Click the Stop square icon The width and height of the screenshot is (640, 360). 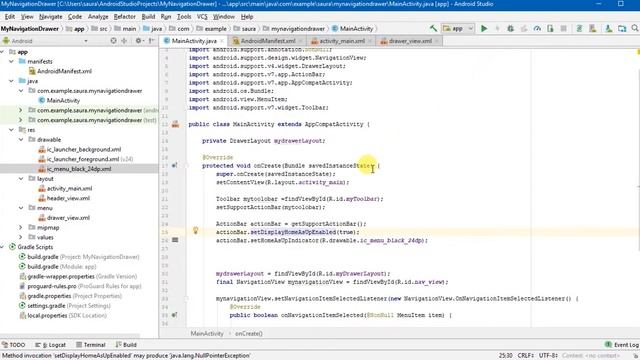tap(564, 29)
